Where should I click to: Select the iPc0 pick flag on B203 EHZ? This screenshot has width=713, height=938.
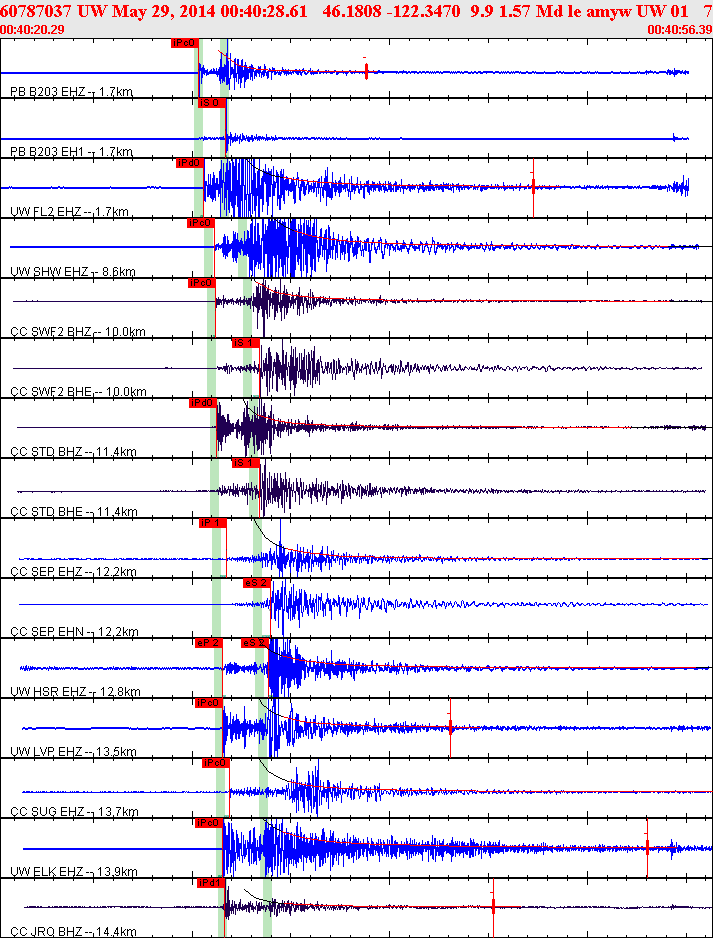pos(184,42)
